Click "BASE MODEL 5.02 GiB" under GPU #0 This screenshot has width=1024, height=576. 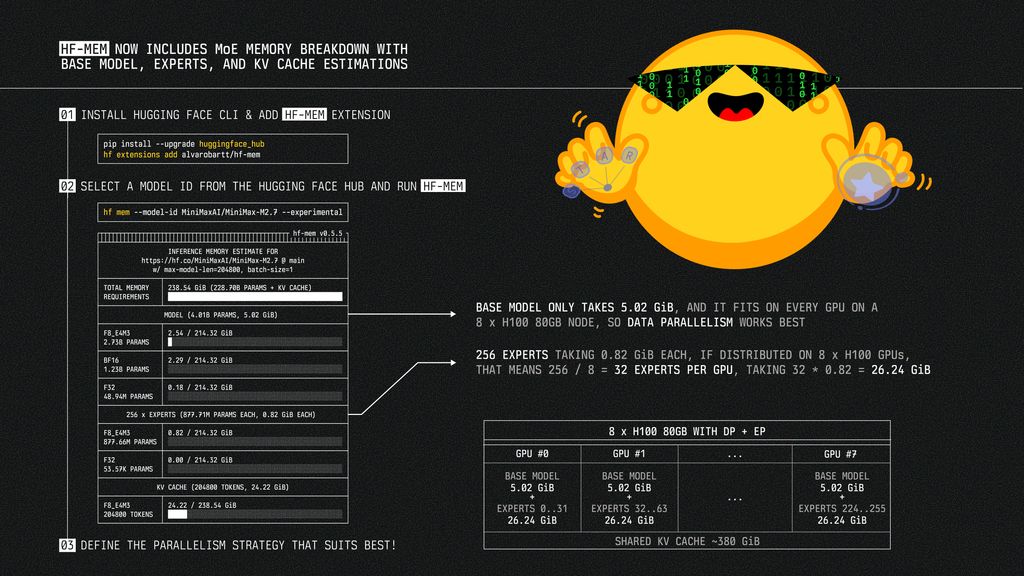pyautogui.click(x=532, y=482)
